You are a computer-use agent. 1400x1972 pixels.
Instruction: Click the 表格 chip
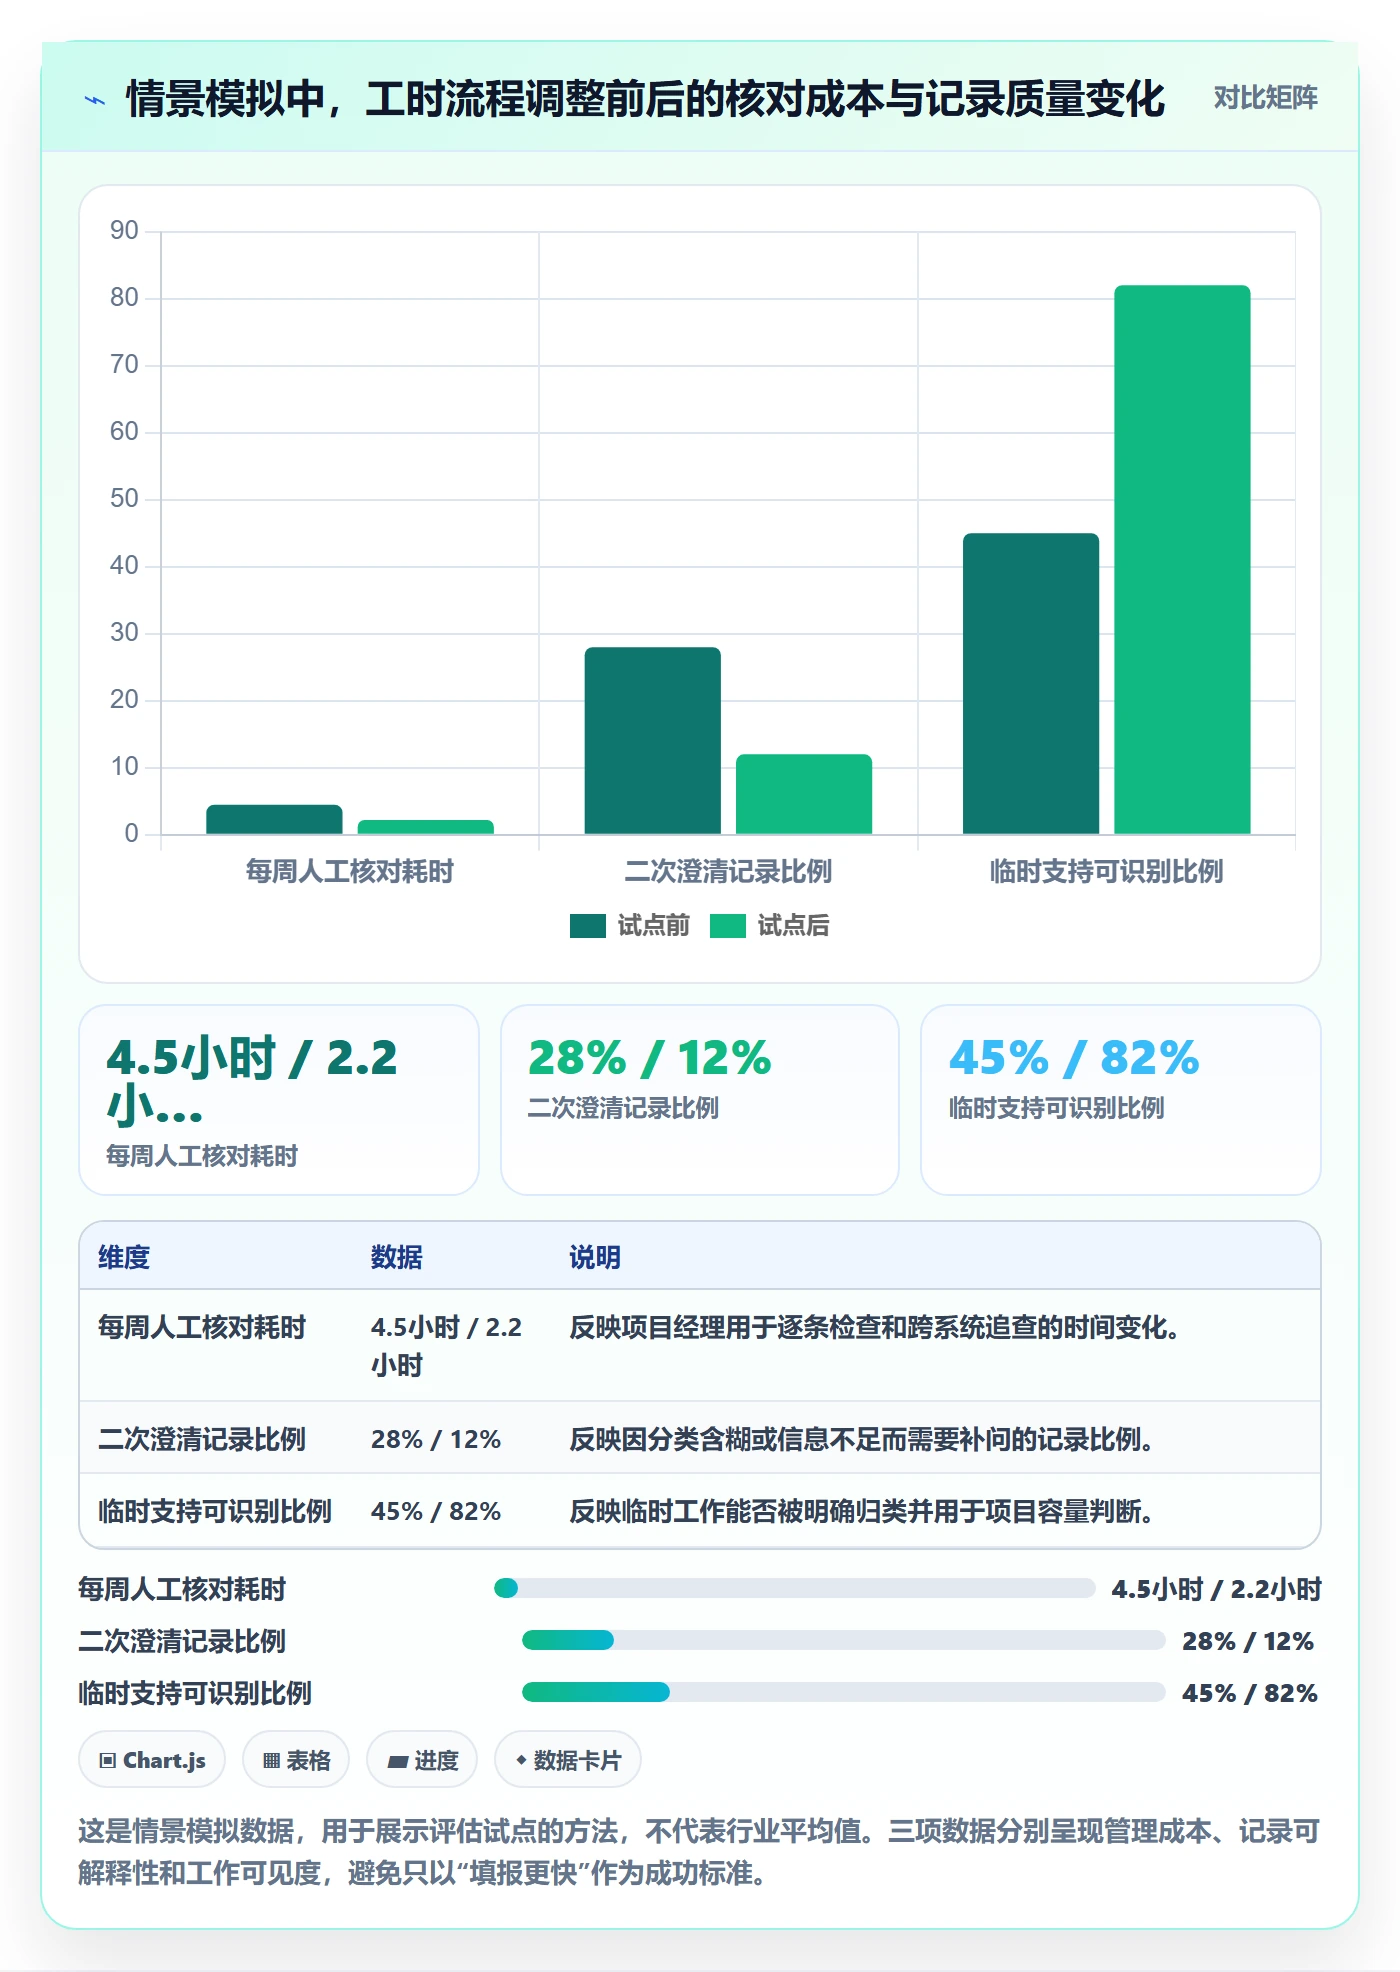tap(296, 1760)
